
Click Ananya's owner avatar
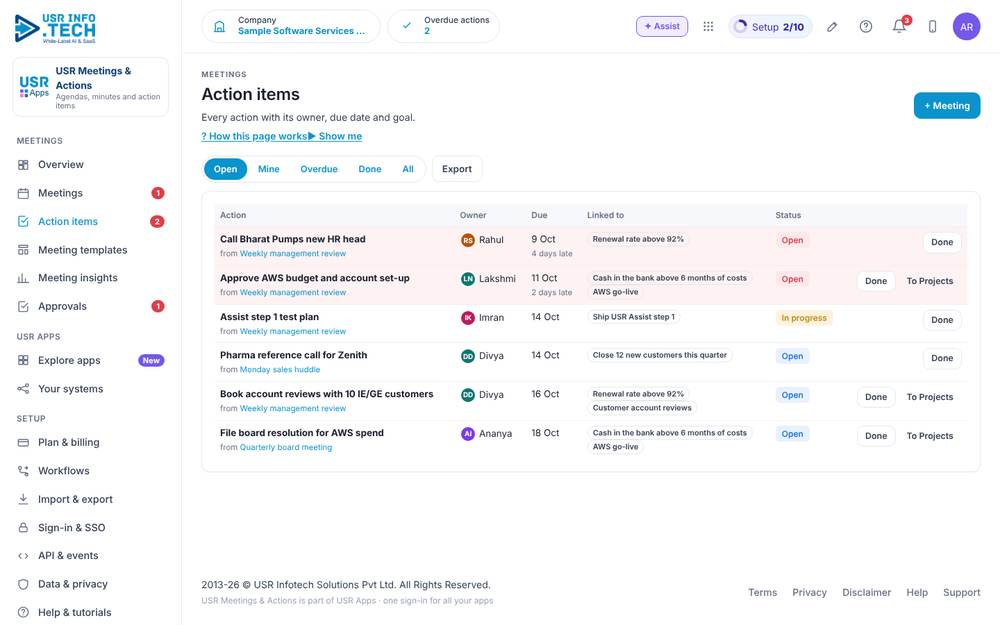point(467,434)
